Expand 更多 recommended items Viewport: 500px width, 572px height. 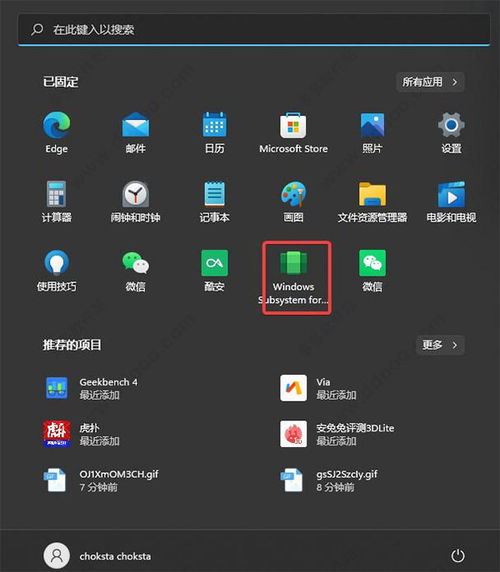[440, 345]
